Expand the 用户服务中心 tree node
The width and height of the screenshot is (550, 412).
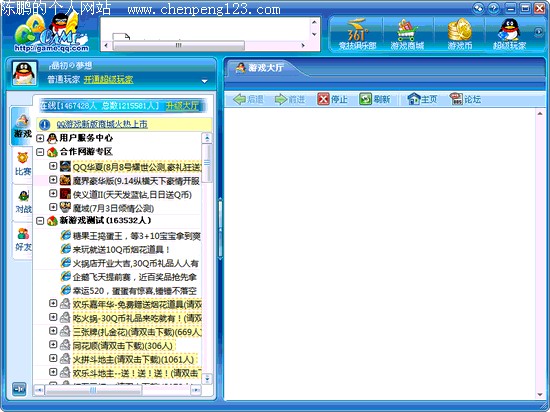point(40,138)
